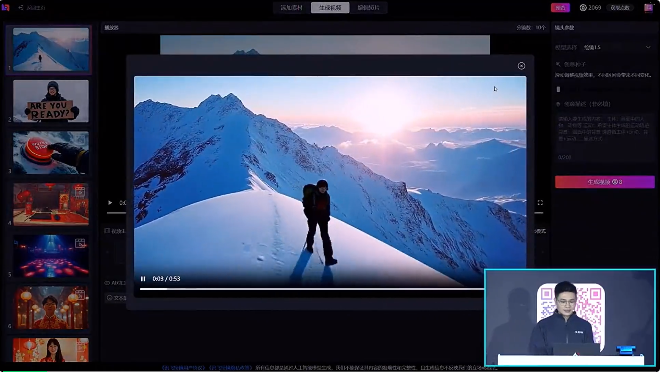Open the user avatar menu in the top bar
Image resolution: width=660 pixels, height=372 pixels.
(648, 8)
